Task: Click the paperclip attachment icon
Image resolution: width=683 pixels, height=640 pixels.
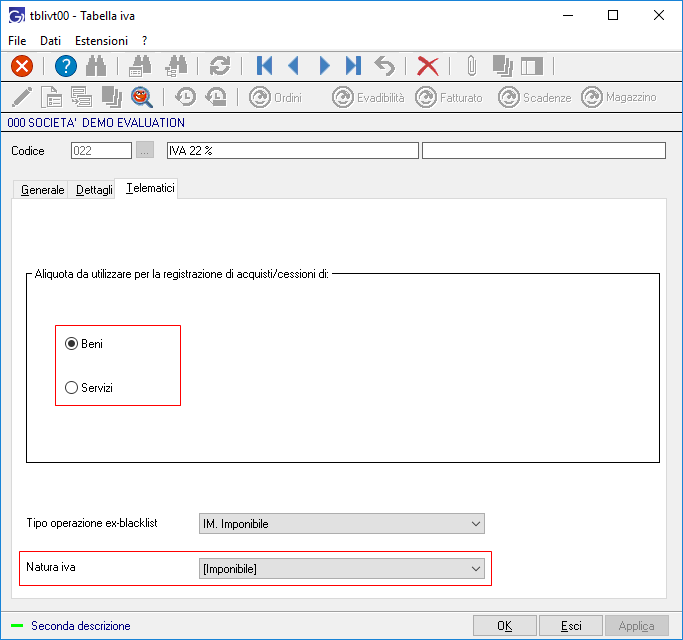Action: (x=472, y=66)
